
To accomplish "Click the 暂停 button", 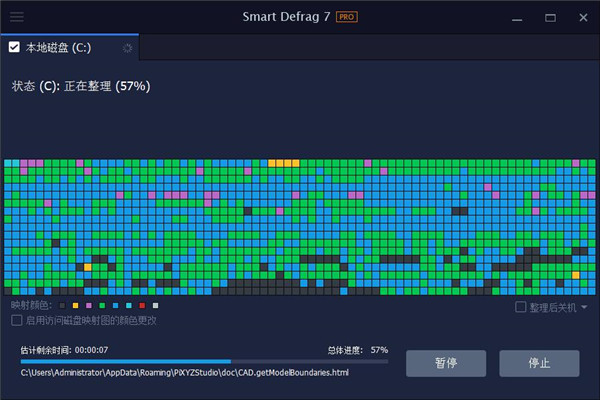I will 446,363.
